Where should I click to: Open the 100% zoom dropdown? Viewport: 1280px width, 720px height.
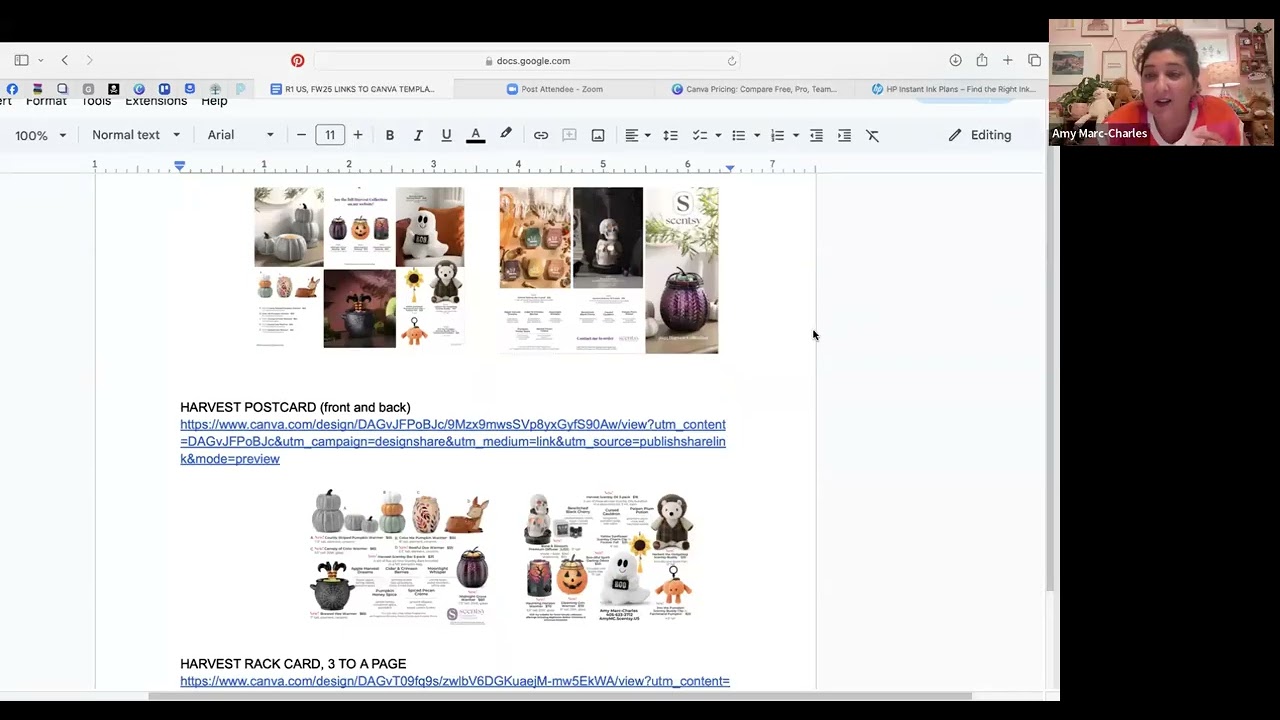40,135
